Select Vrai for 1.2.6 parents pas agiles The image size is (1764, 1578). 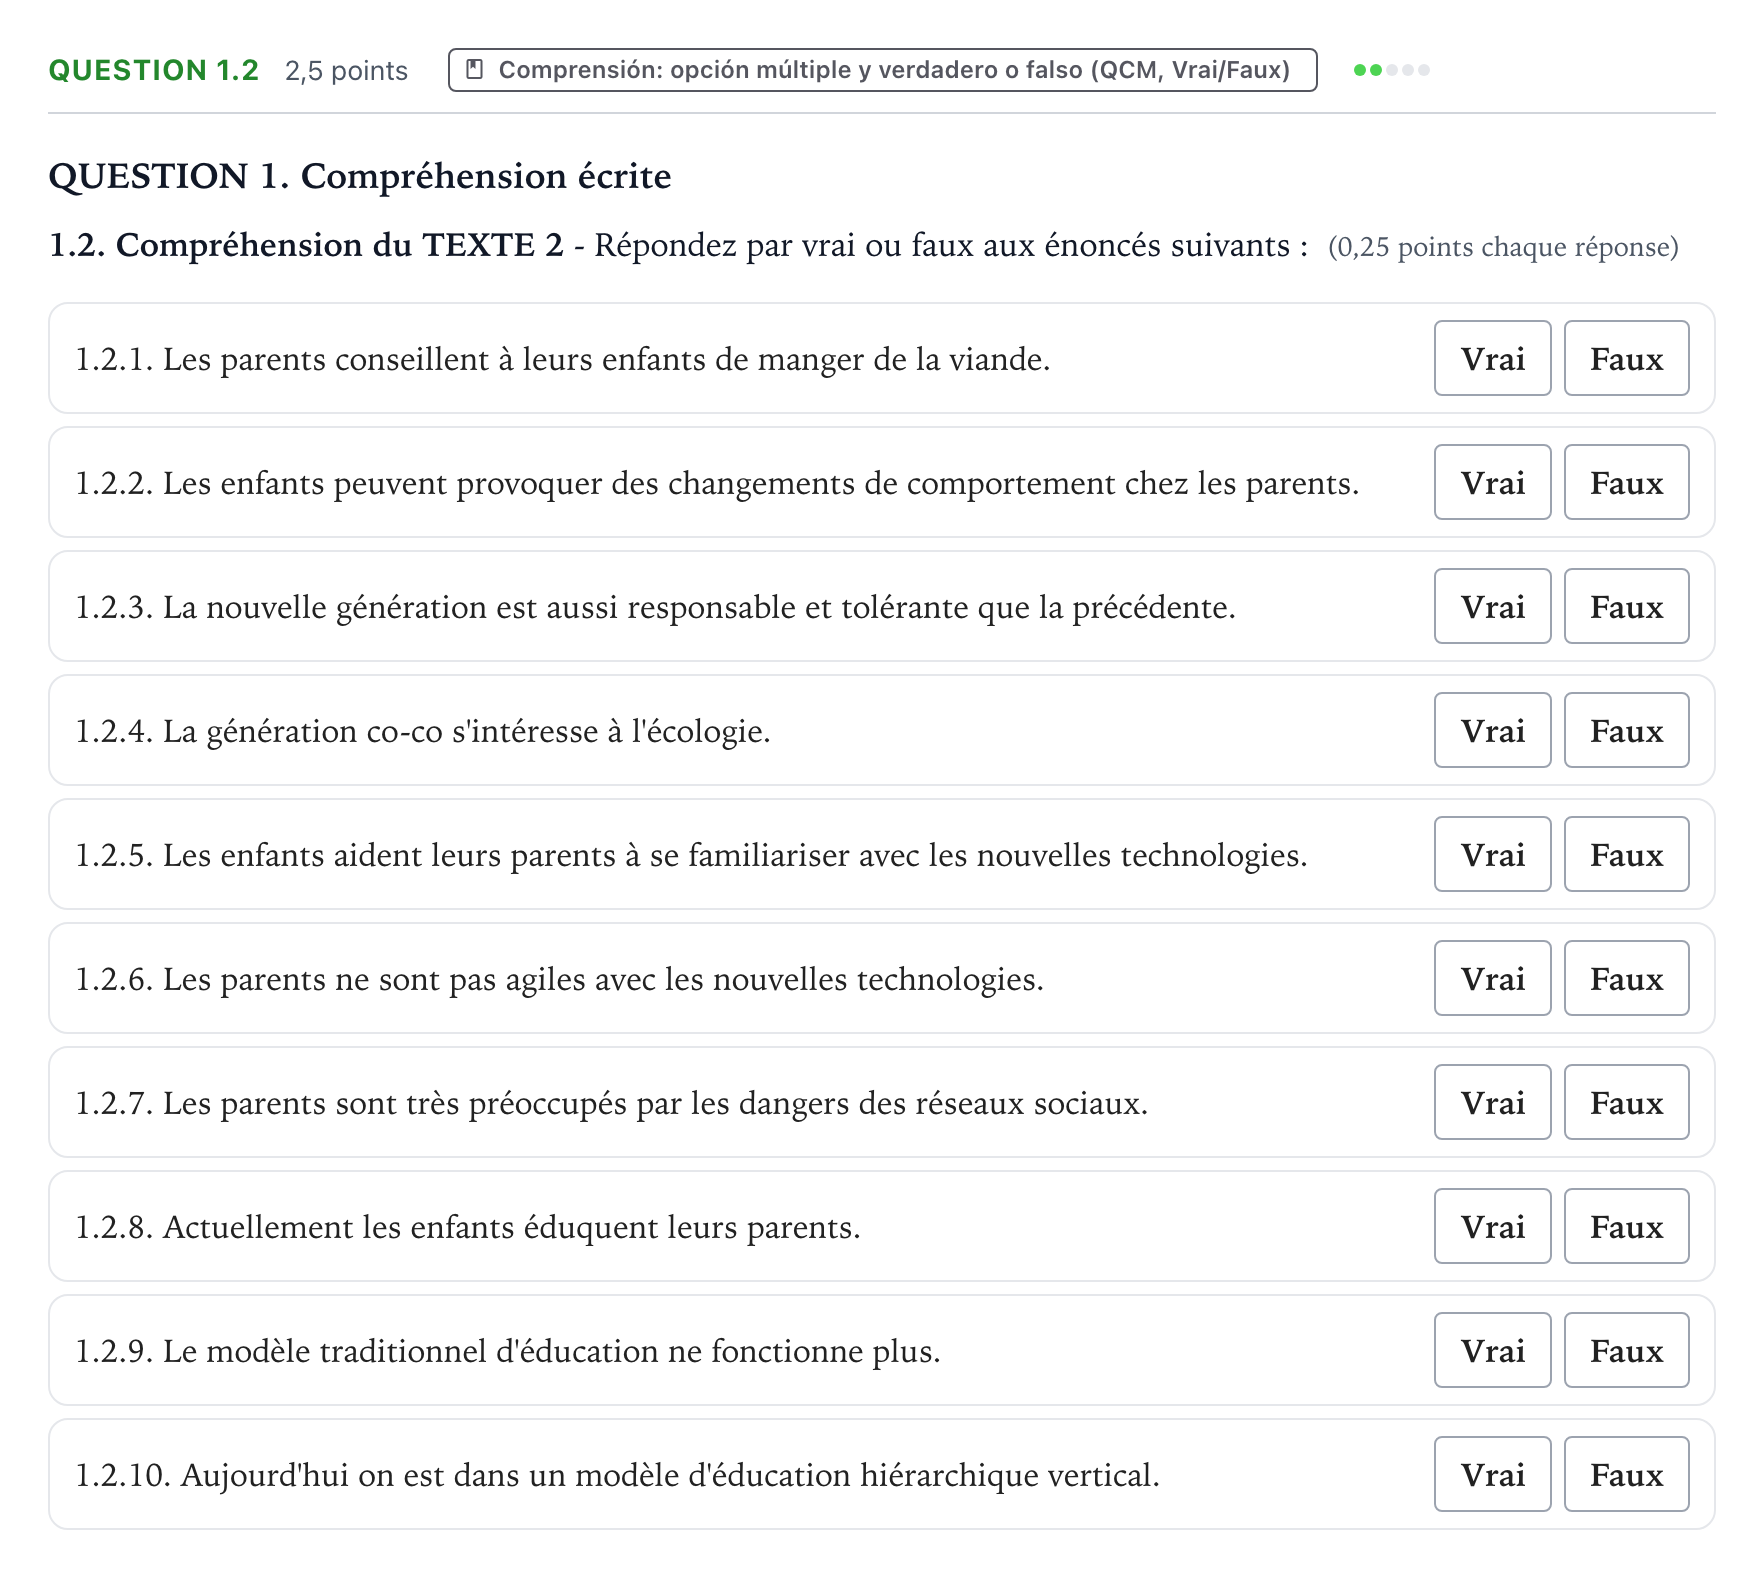pyautogui.click(x=1492, y=978)
